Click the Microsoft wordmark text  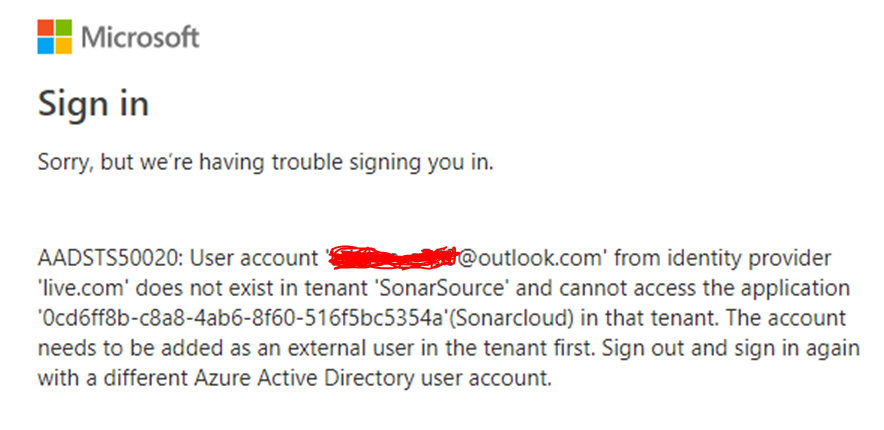[x=140, y=38]
